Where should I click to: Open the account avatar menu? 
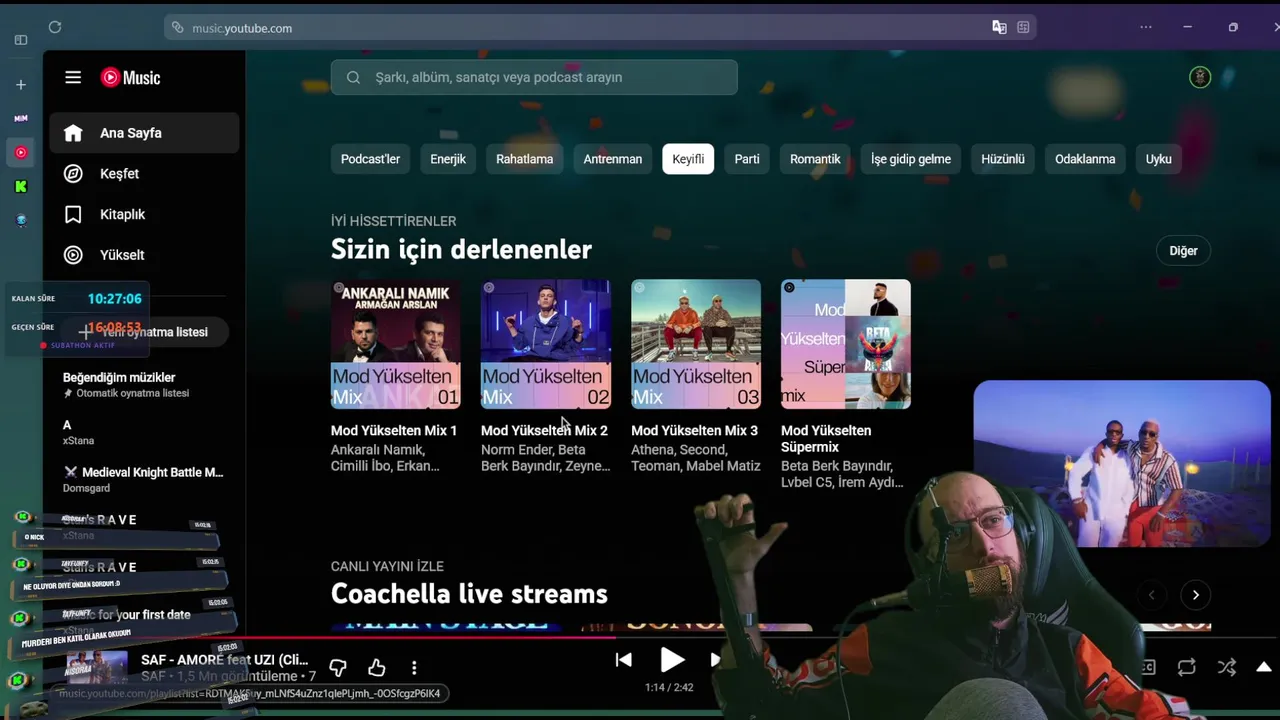coord(1200,77)
